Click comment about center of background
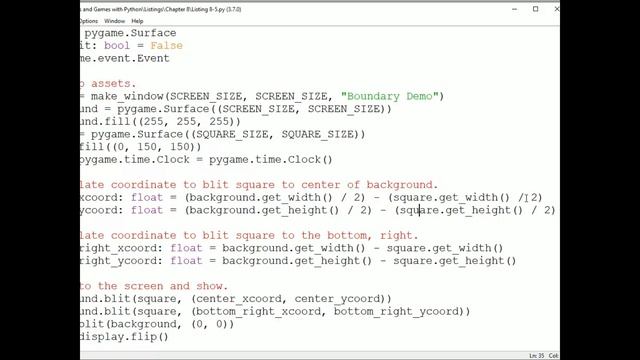640x360 pixels. pos(259,185)
